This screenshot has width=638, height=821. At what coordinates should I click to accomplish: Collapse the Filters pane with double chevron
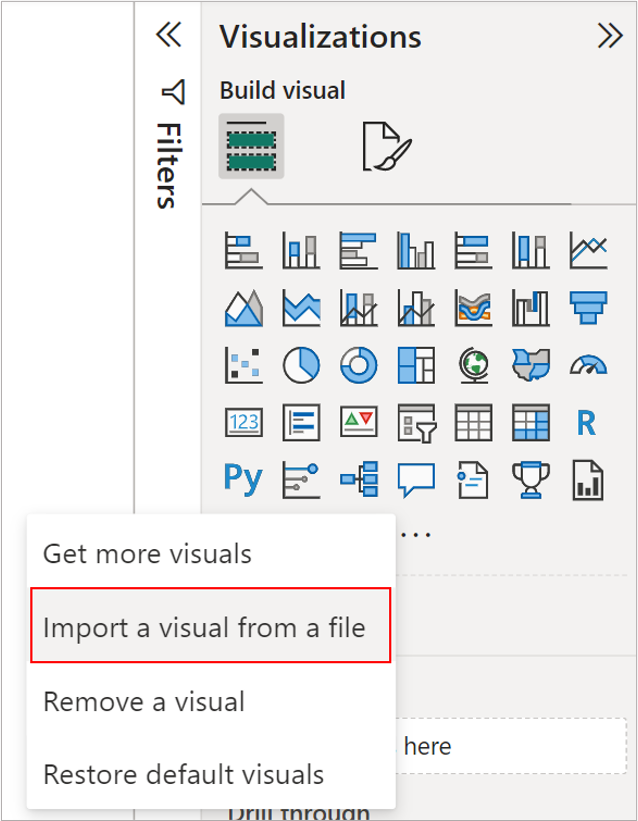tap(169, 37)
